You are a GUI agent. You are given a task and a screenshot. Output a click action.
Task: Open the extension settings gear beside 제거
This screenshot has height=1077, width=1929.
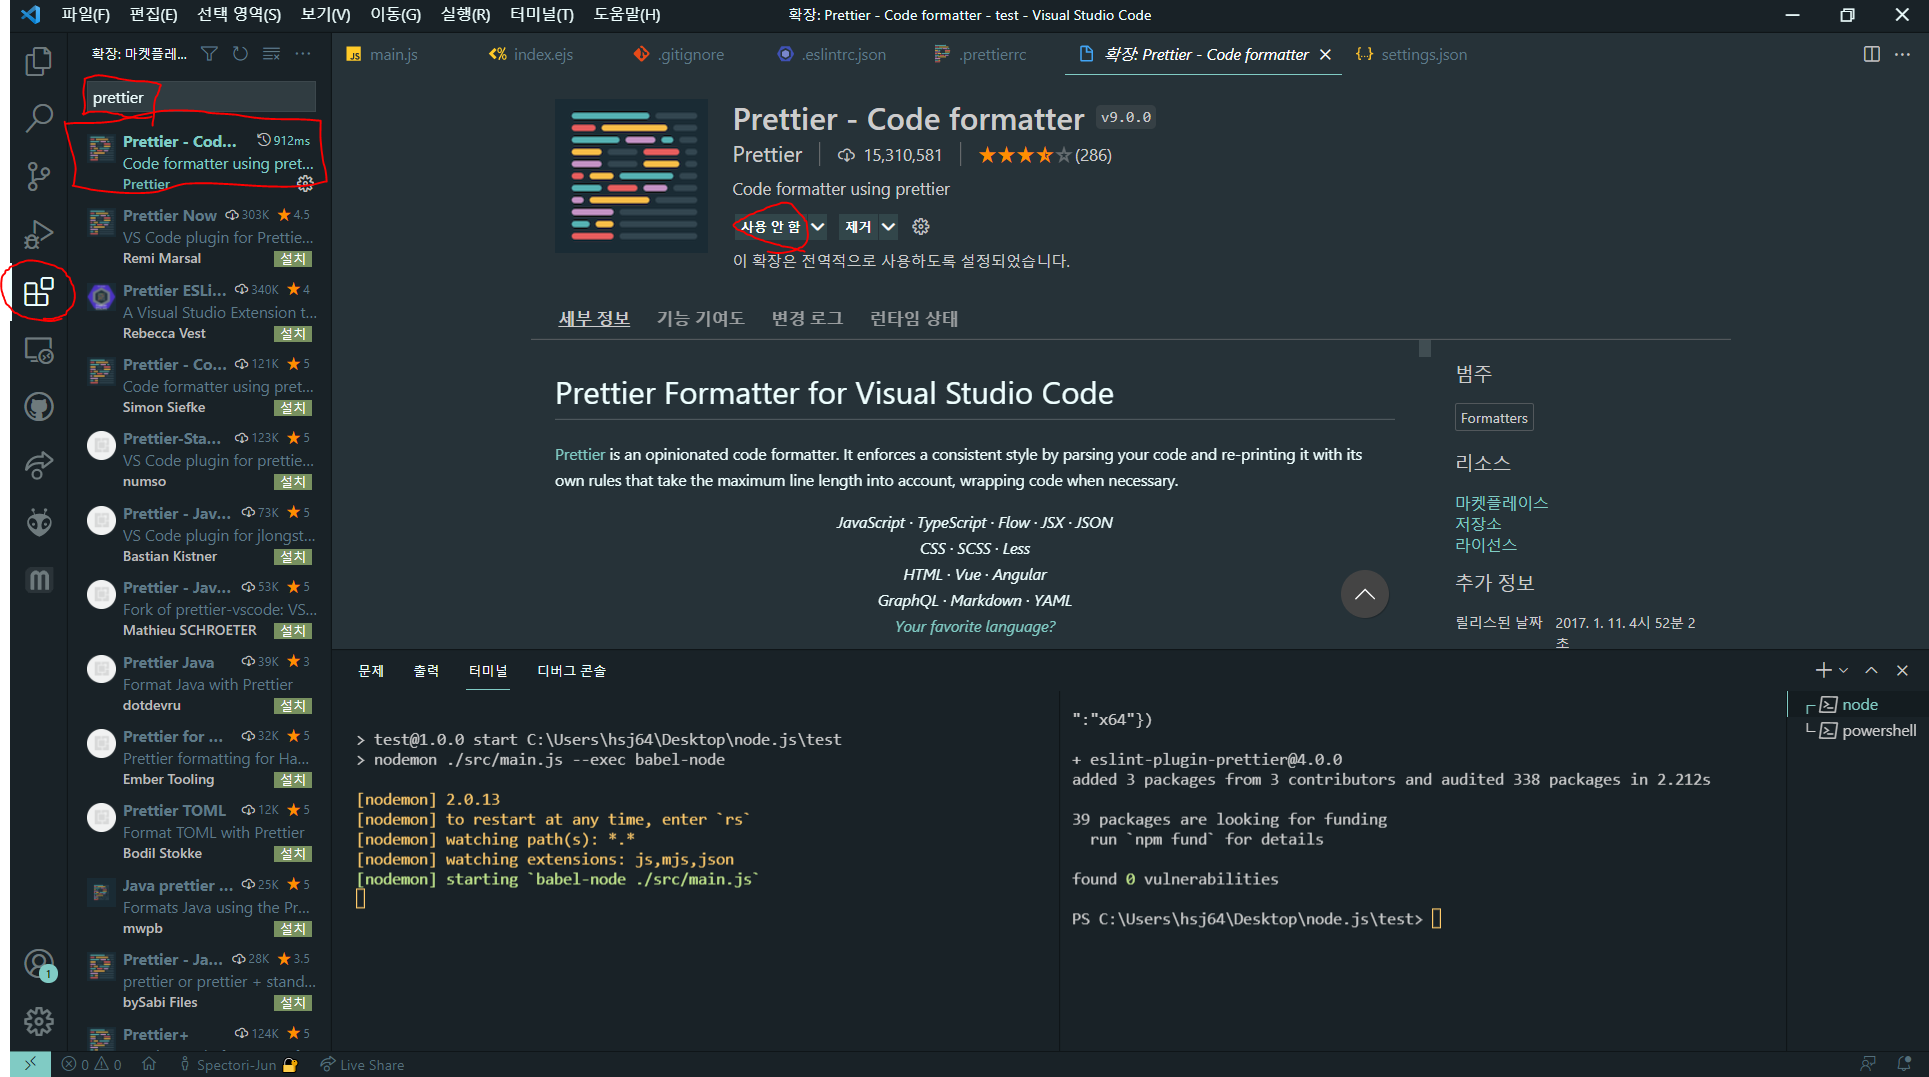(x=921, y=227)
